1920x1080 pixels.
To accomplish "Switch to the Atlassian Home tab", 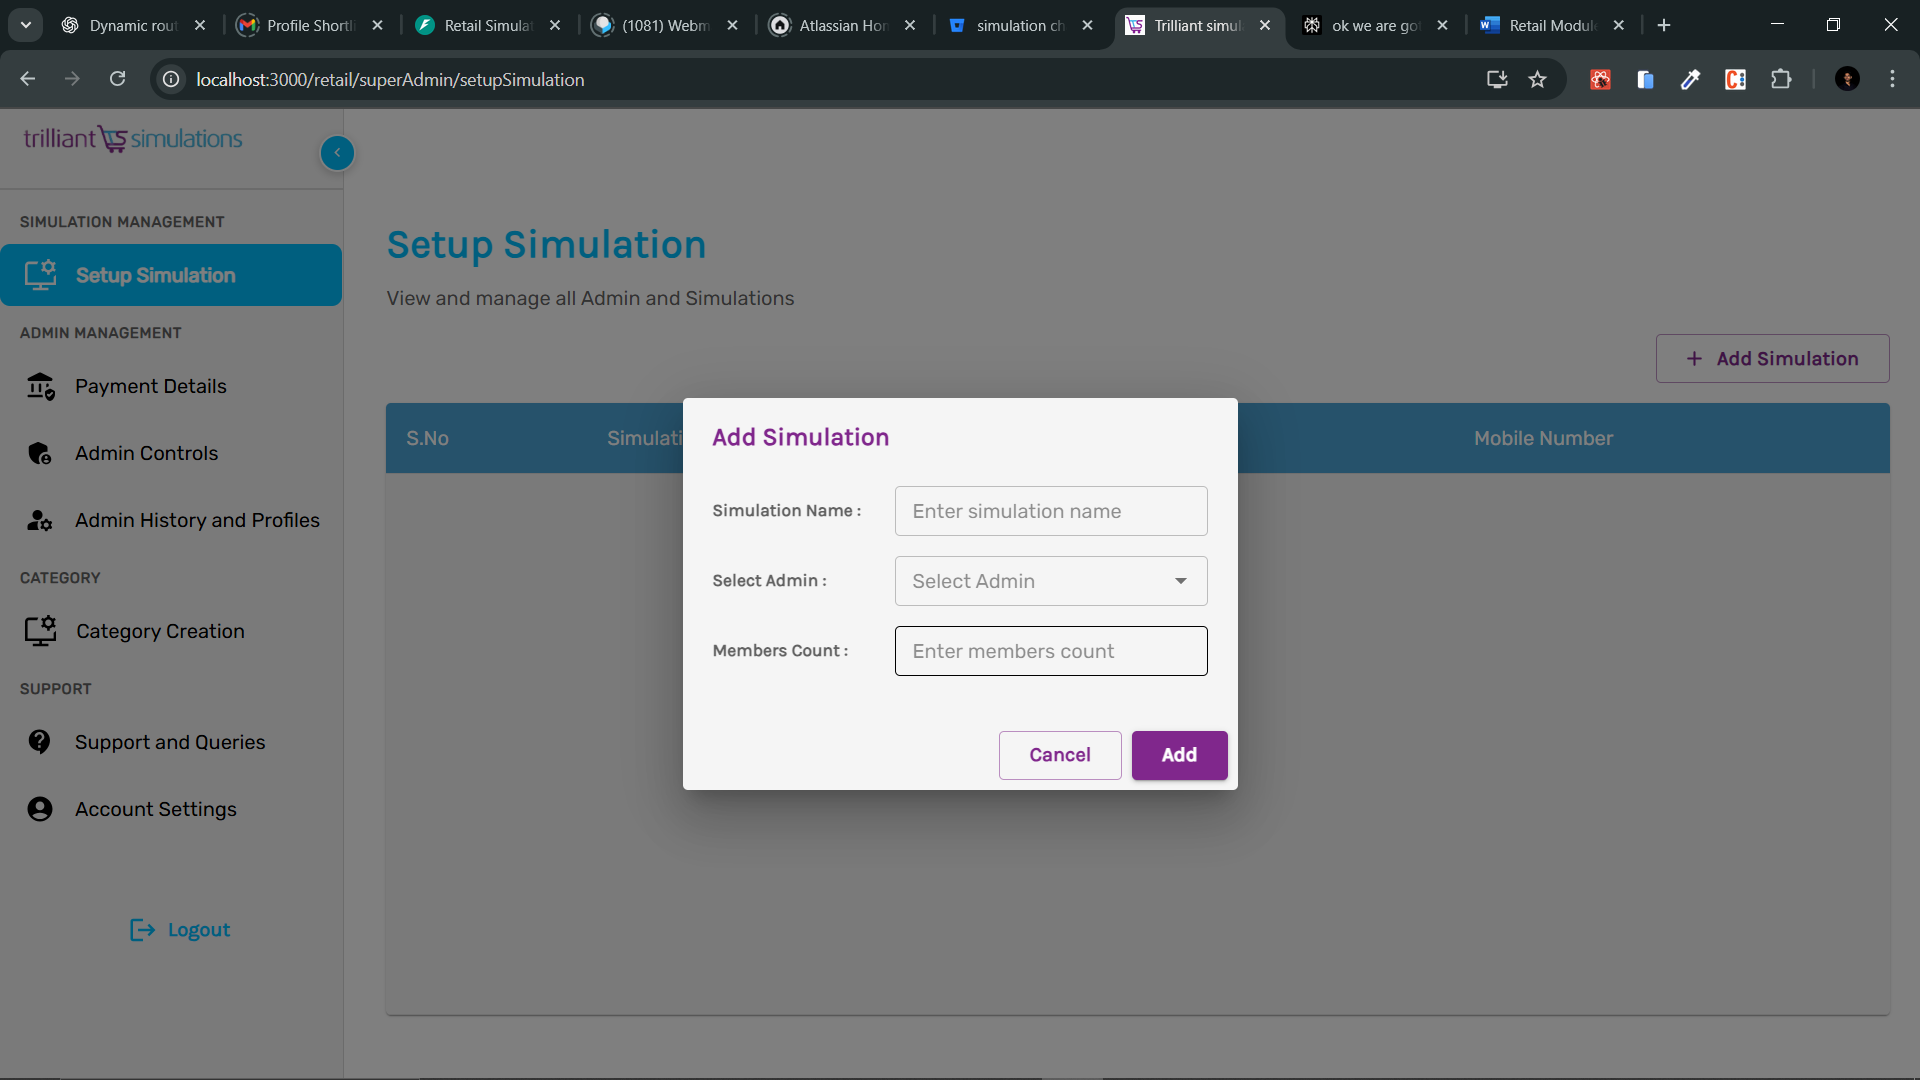I will click(842, 26).
